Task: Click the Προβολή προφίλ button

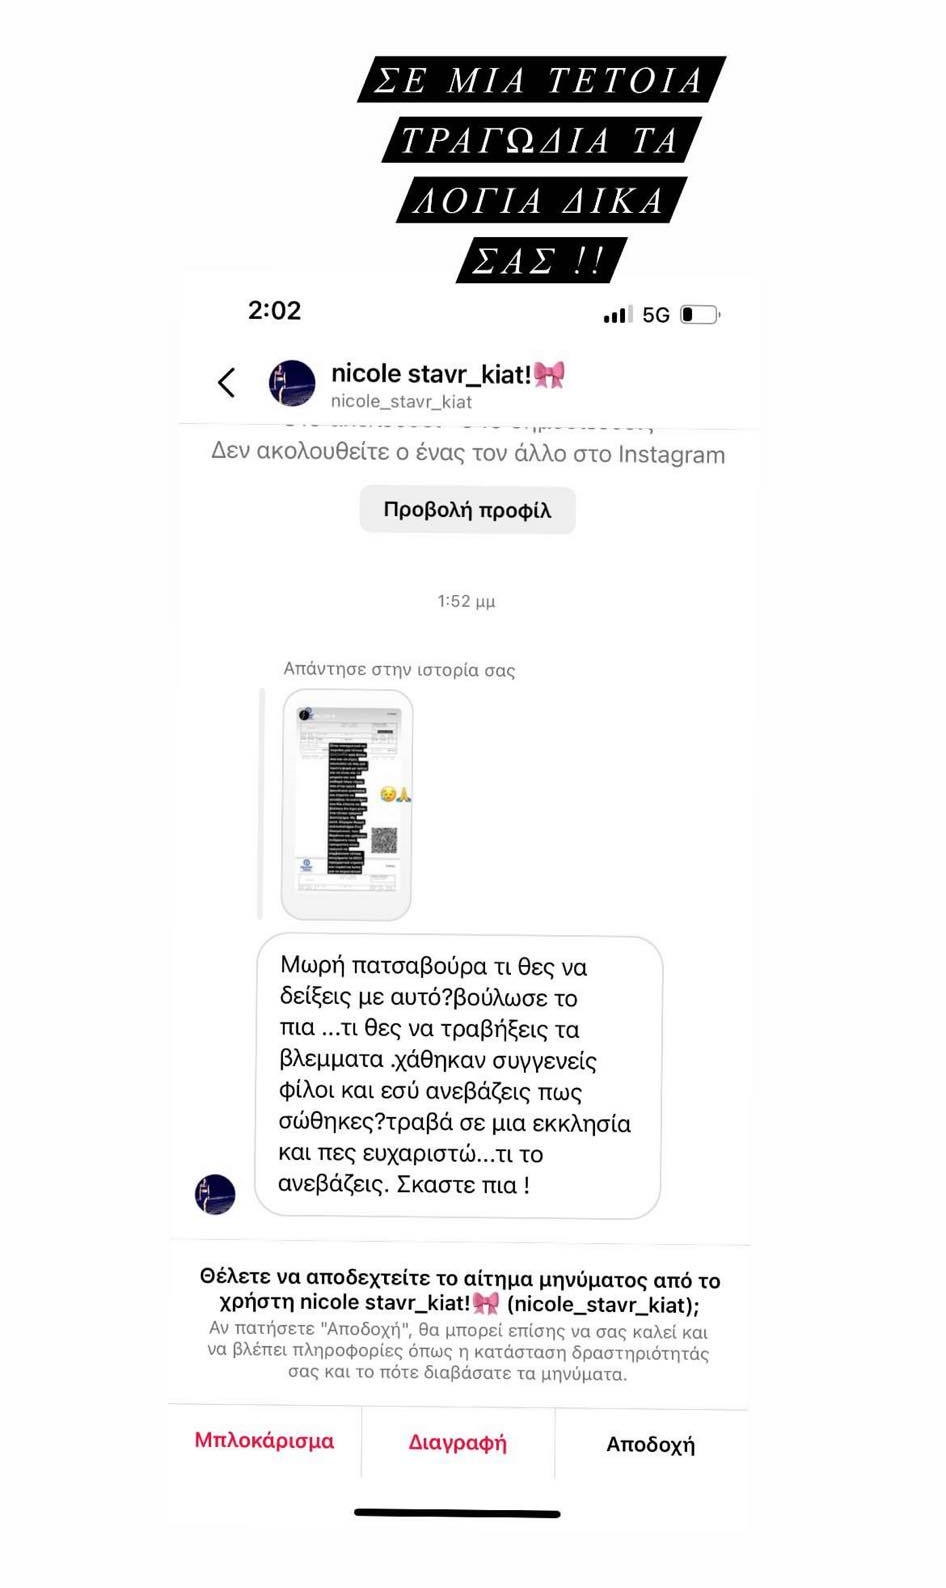Action: [x=467, y=510]
